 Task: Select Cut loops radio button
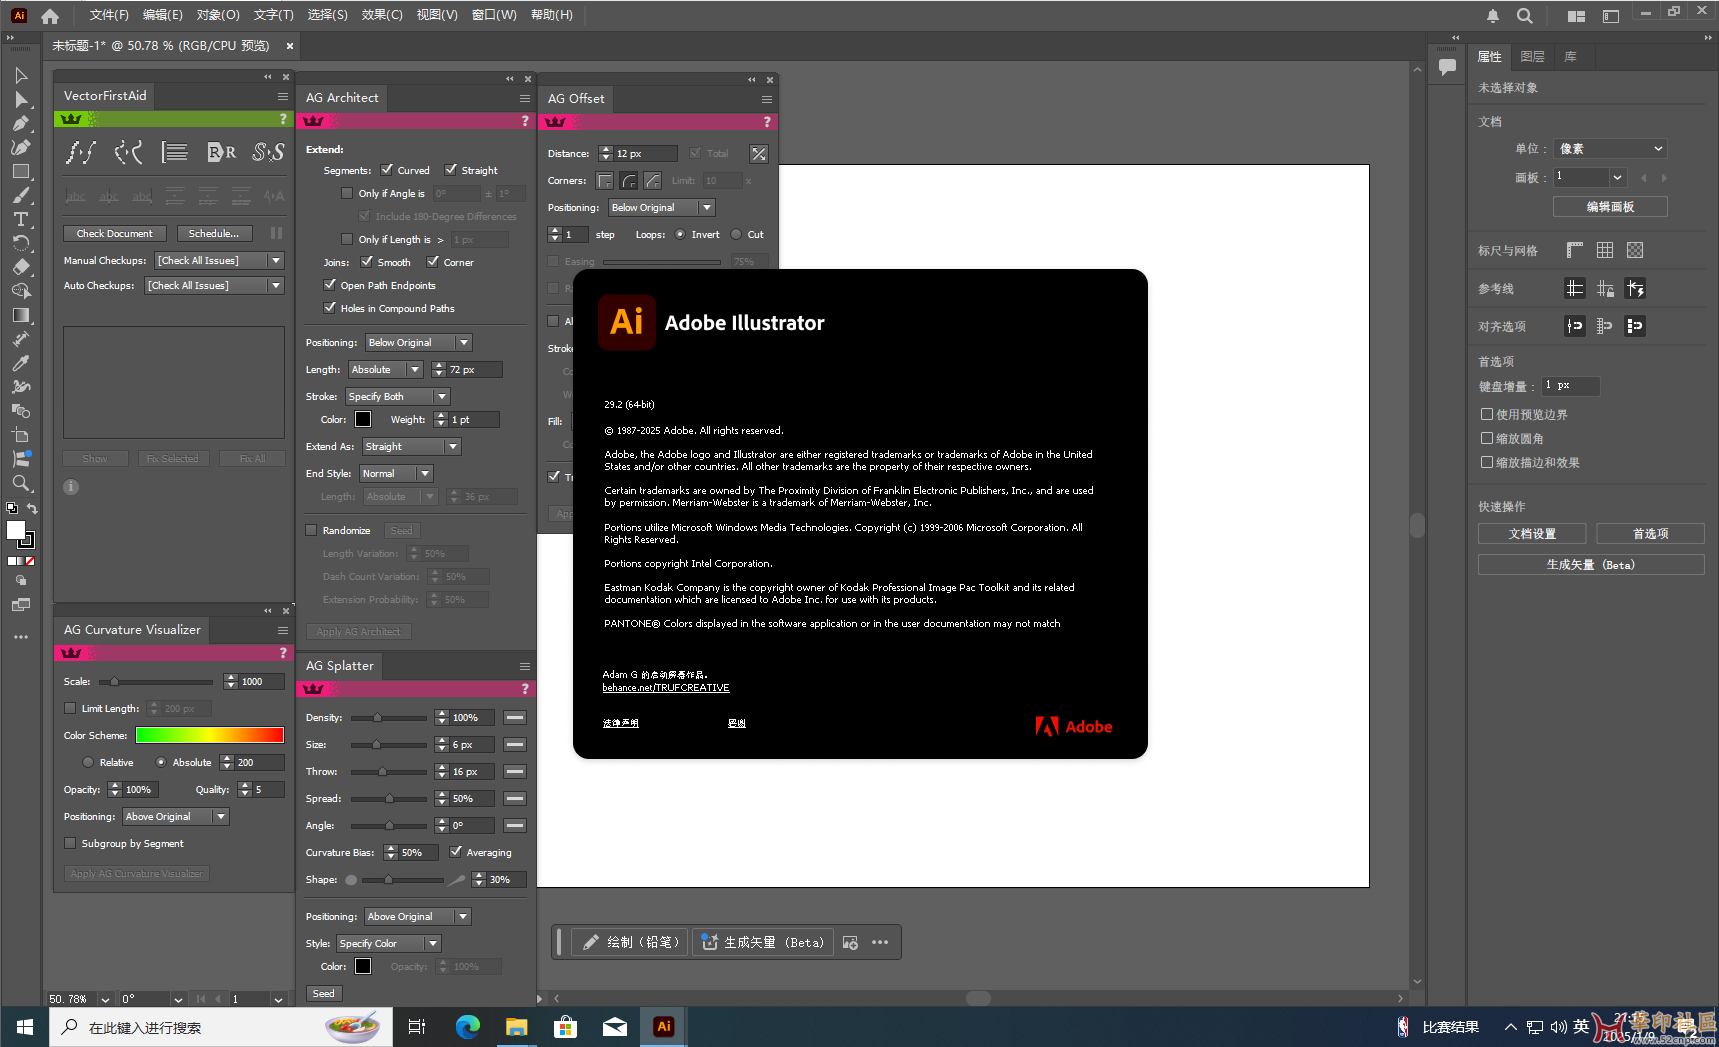pyautogui.click(x=736, y=234)
